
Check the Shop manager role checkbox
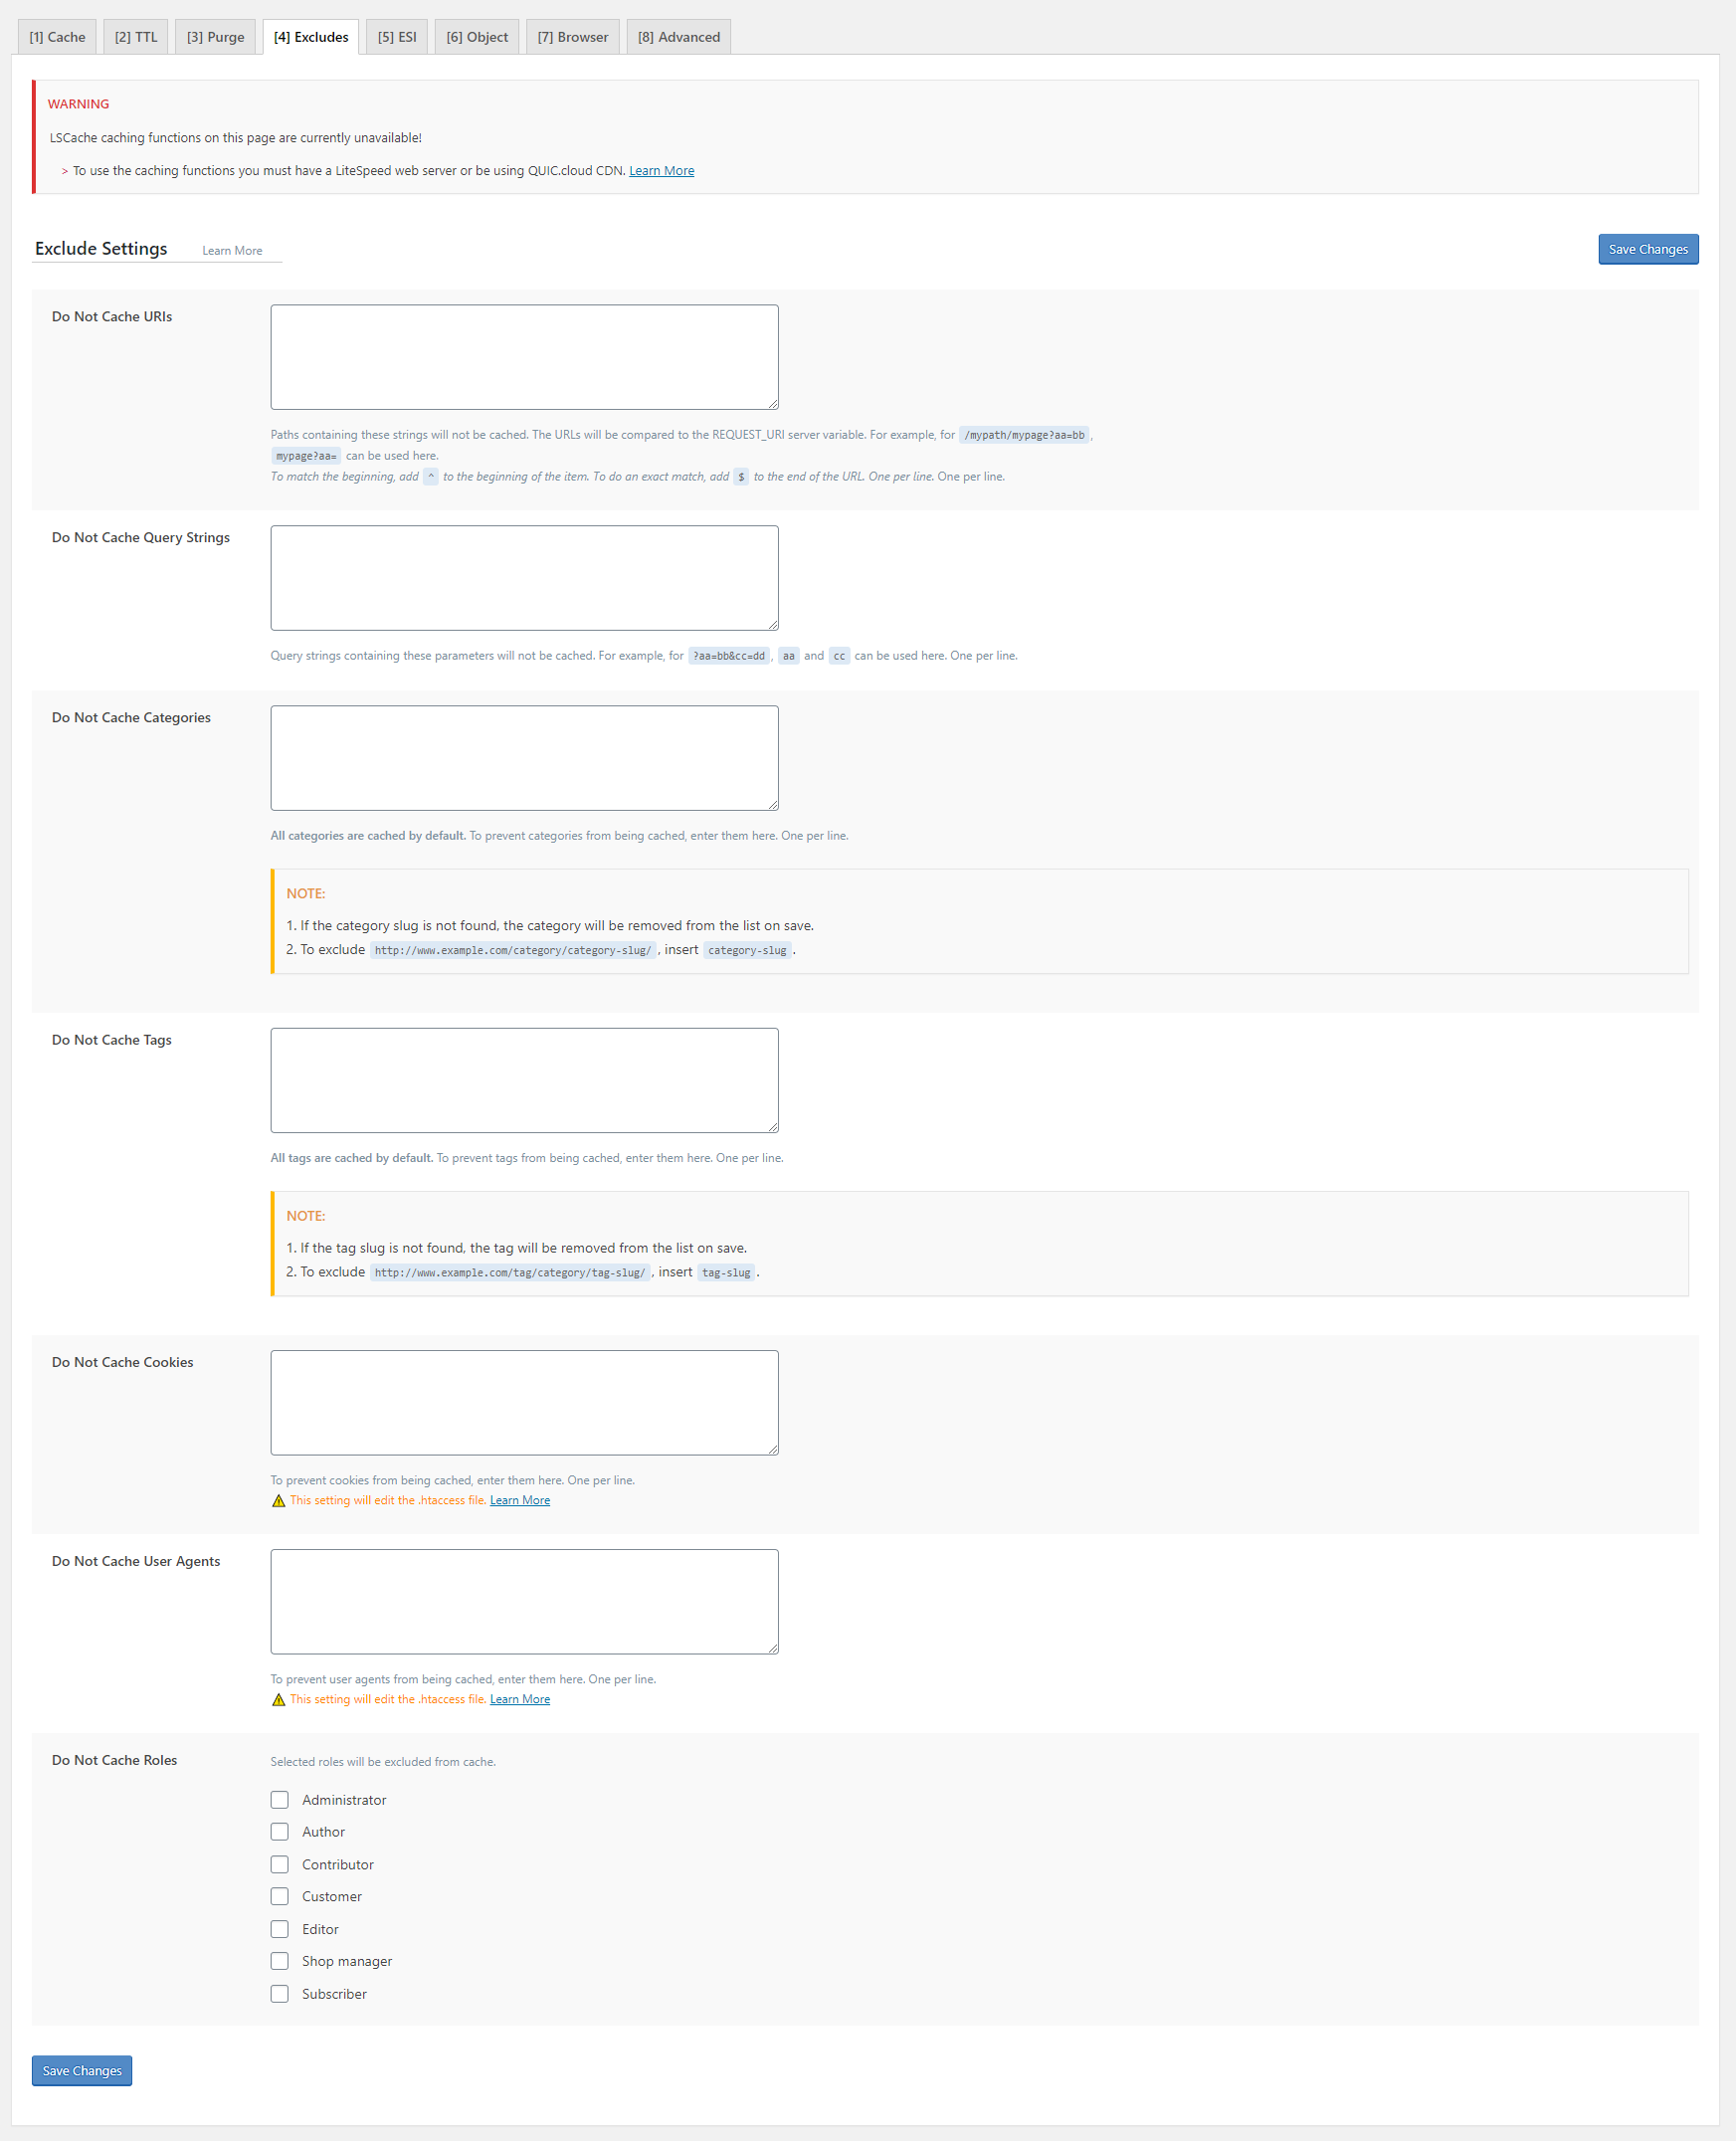point(280,1961)
